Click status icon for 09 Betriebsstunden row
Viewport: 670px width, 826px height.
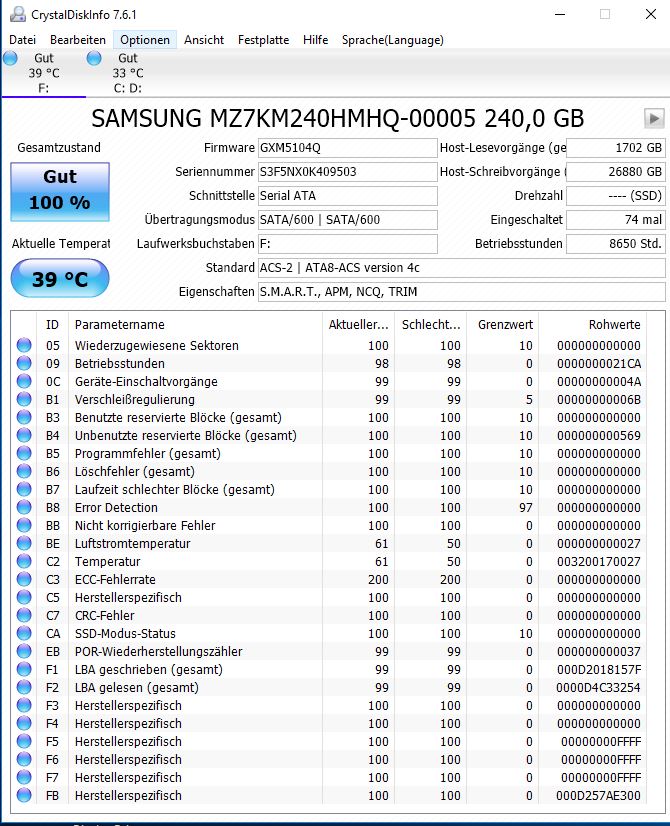[24, 363]
